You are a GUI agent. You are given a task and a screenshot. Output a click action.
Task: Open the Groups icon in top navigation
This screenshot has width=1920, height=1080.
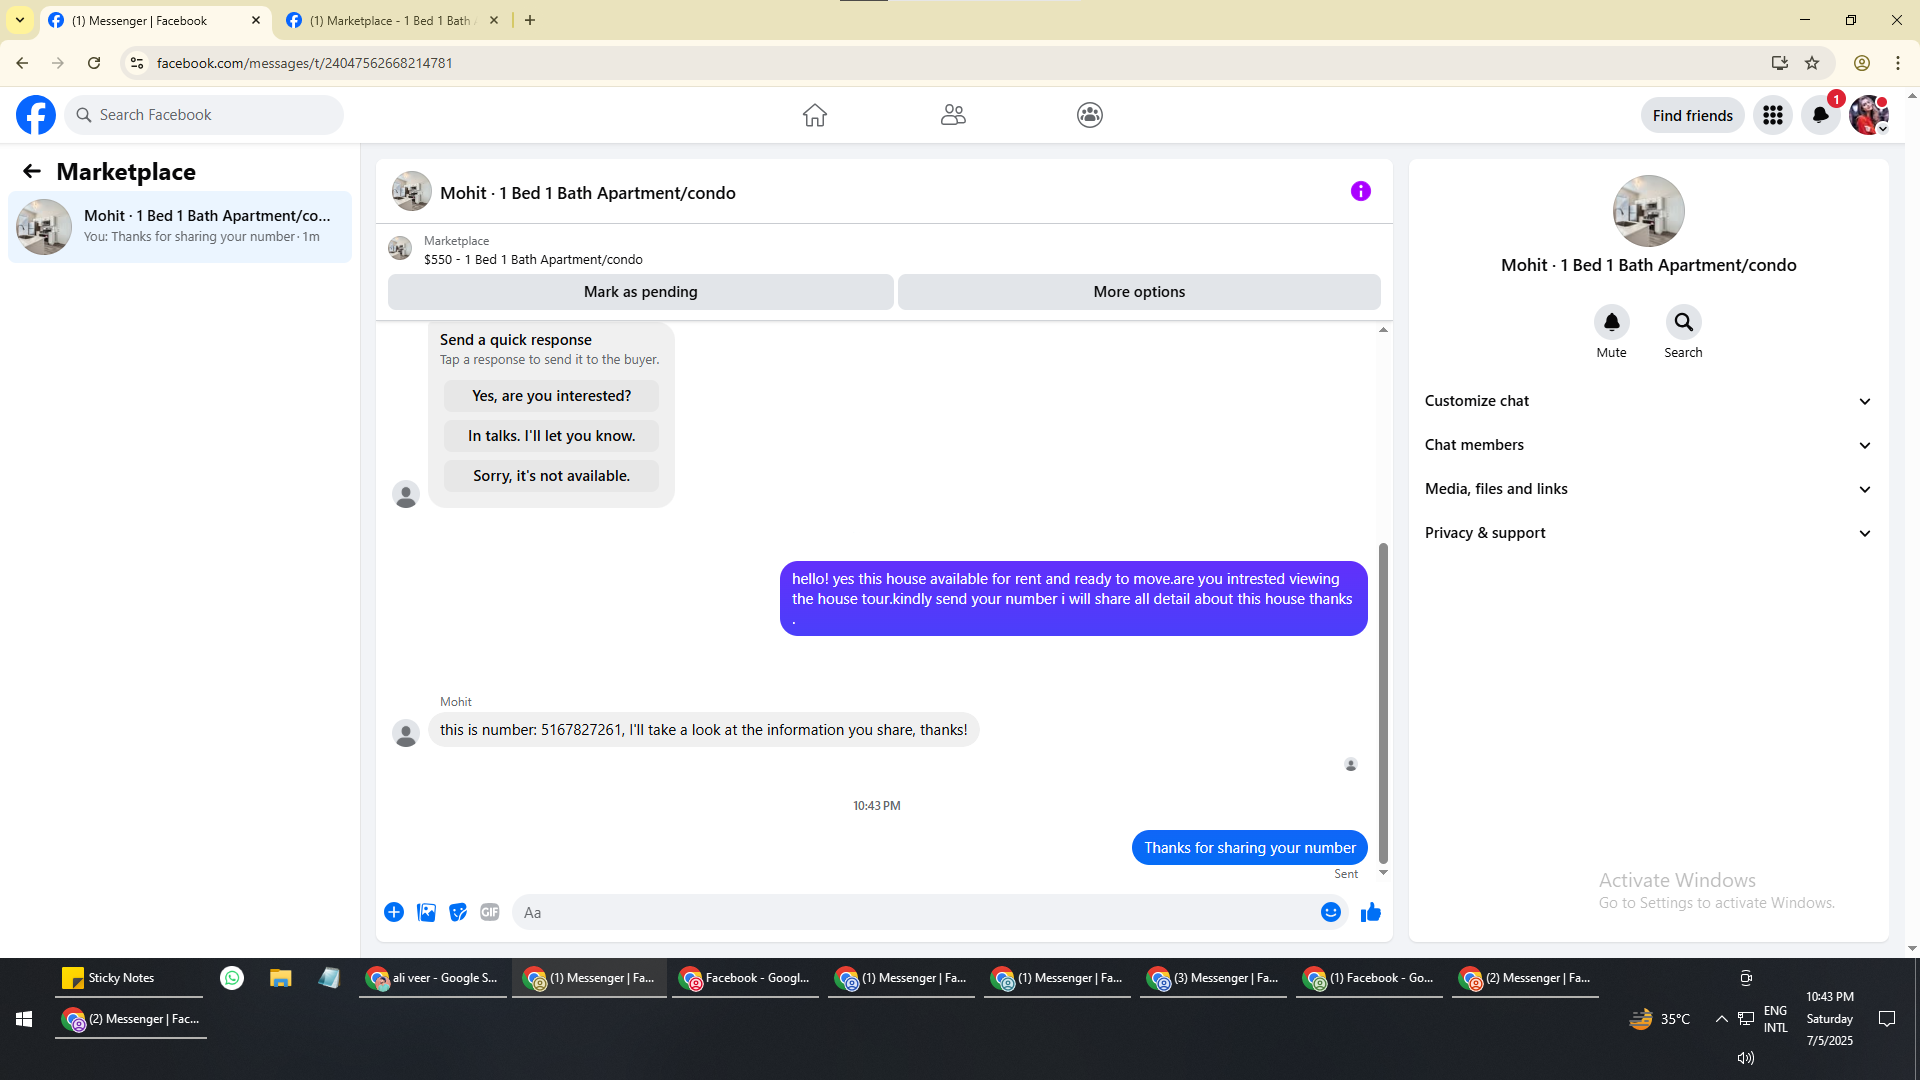pos(1089,115)
